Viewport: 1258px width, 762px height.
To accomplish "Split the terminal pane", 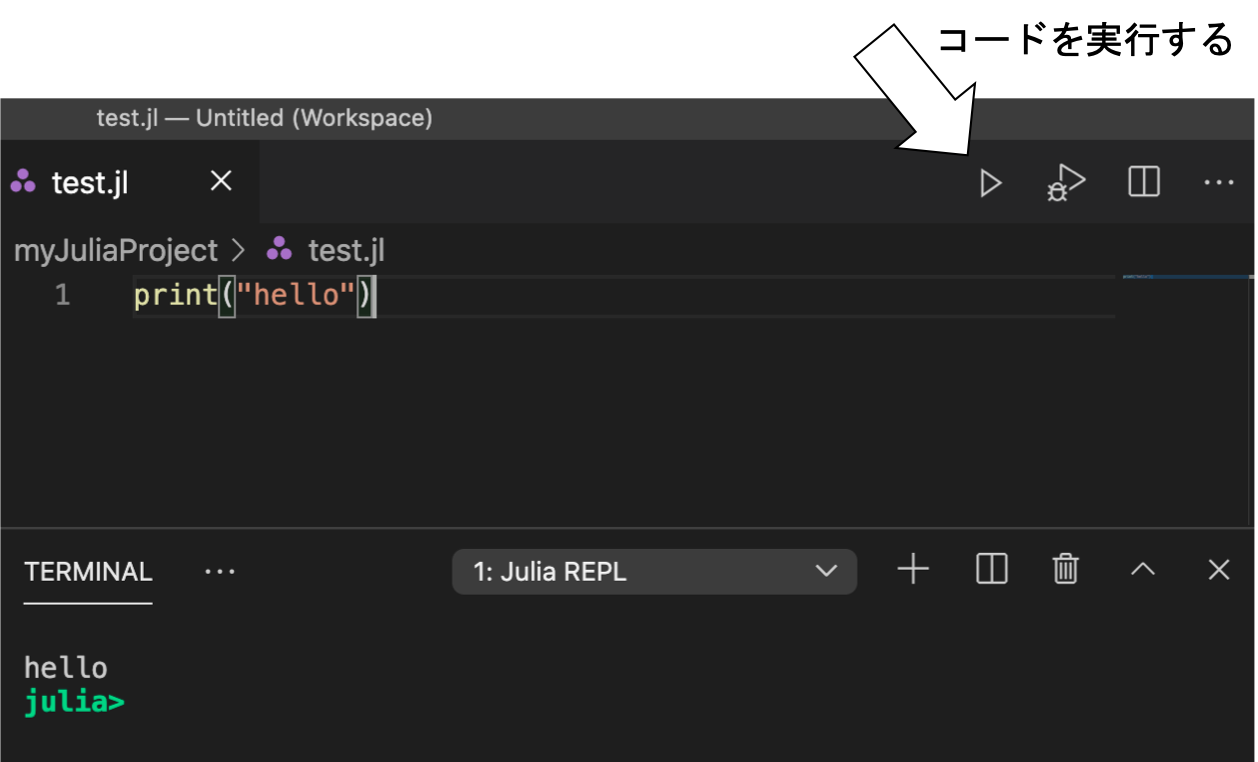I will pos(991,569).
